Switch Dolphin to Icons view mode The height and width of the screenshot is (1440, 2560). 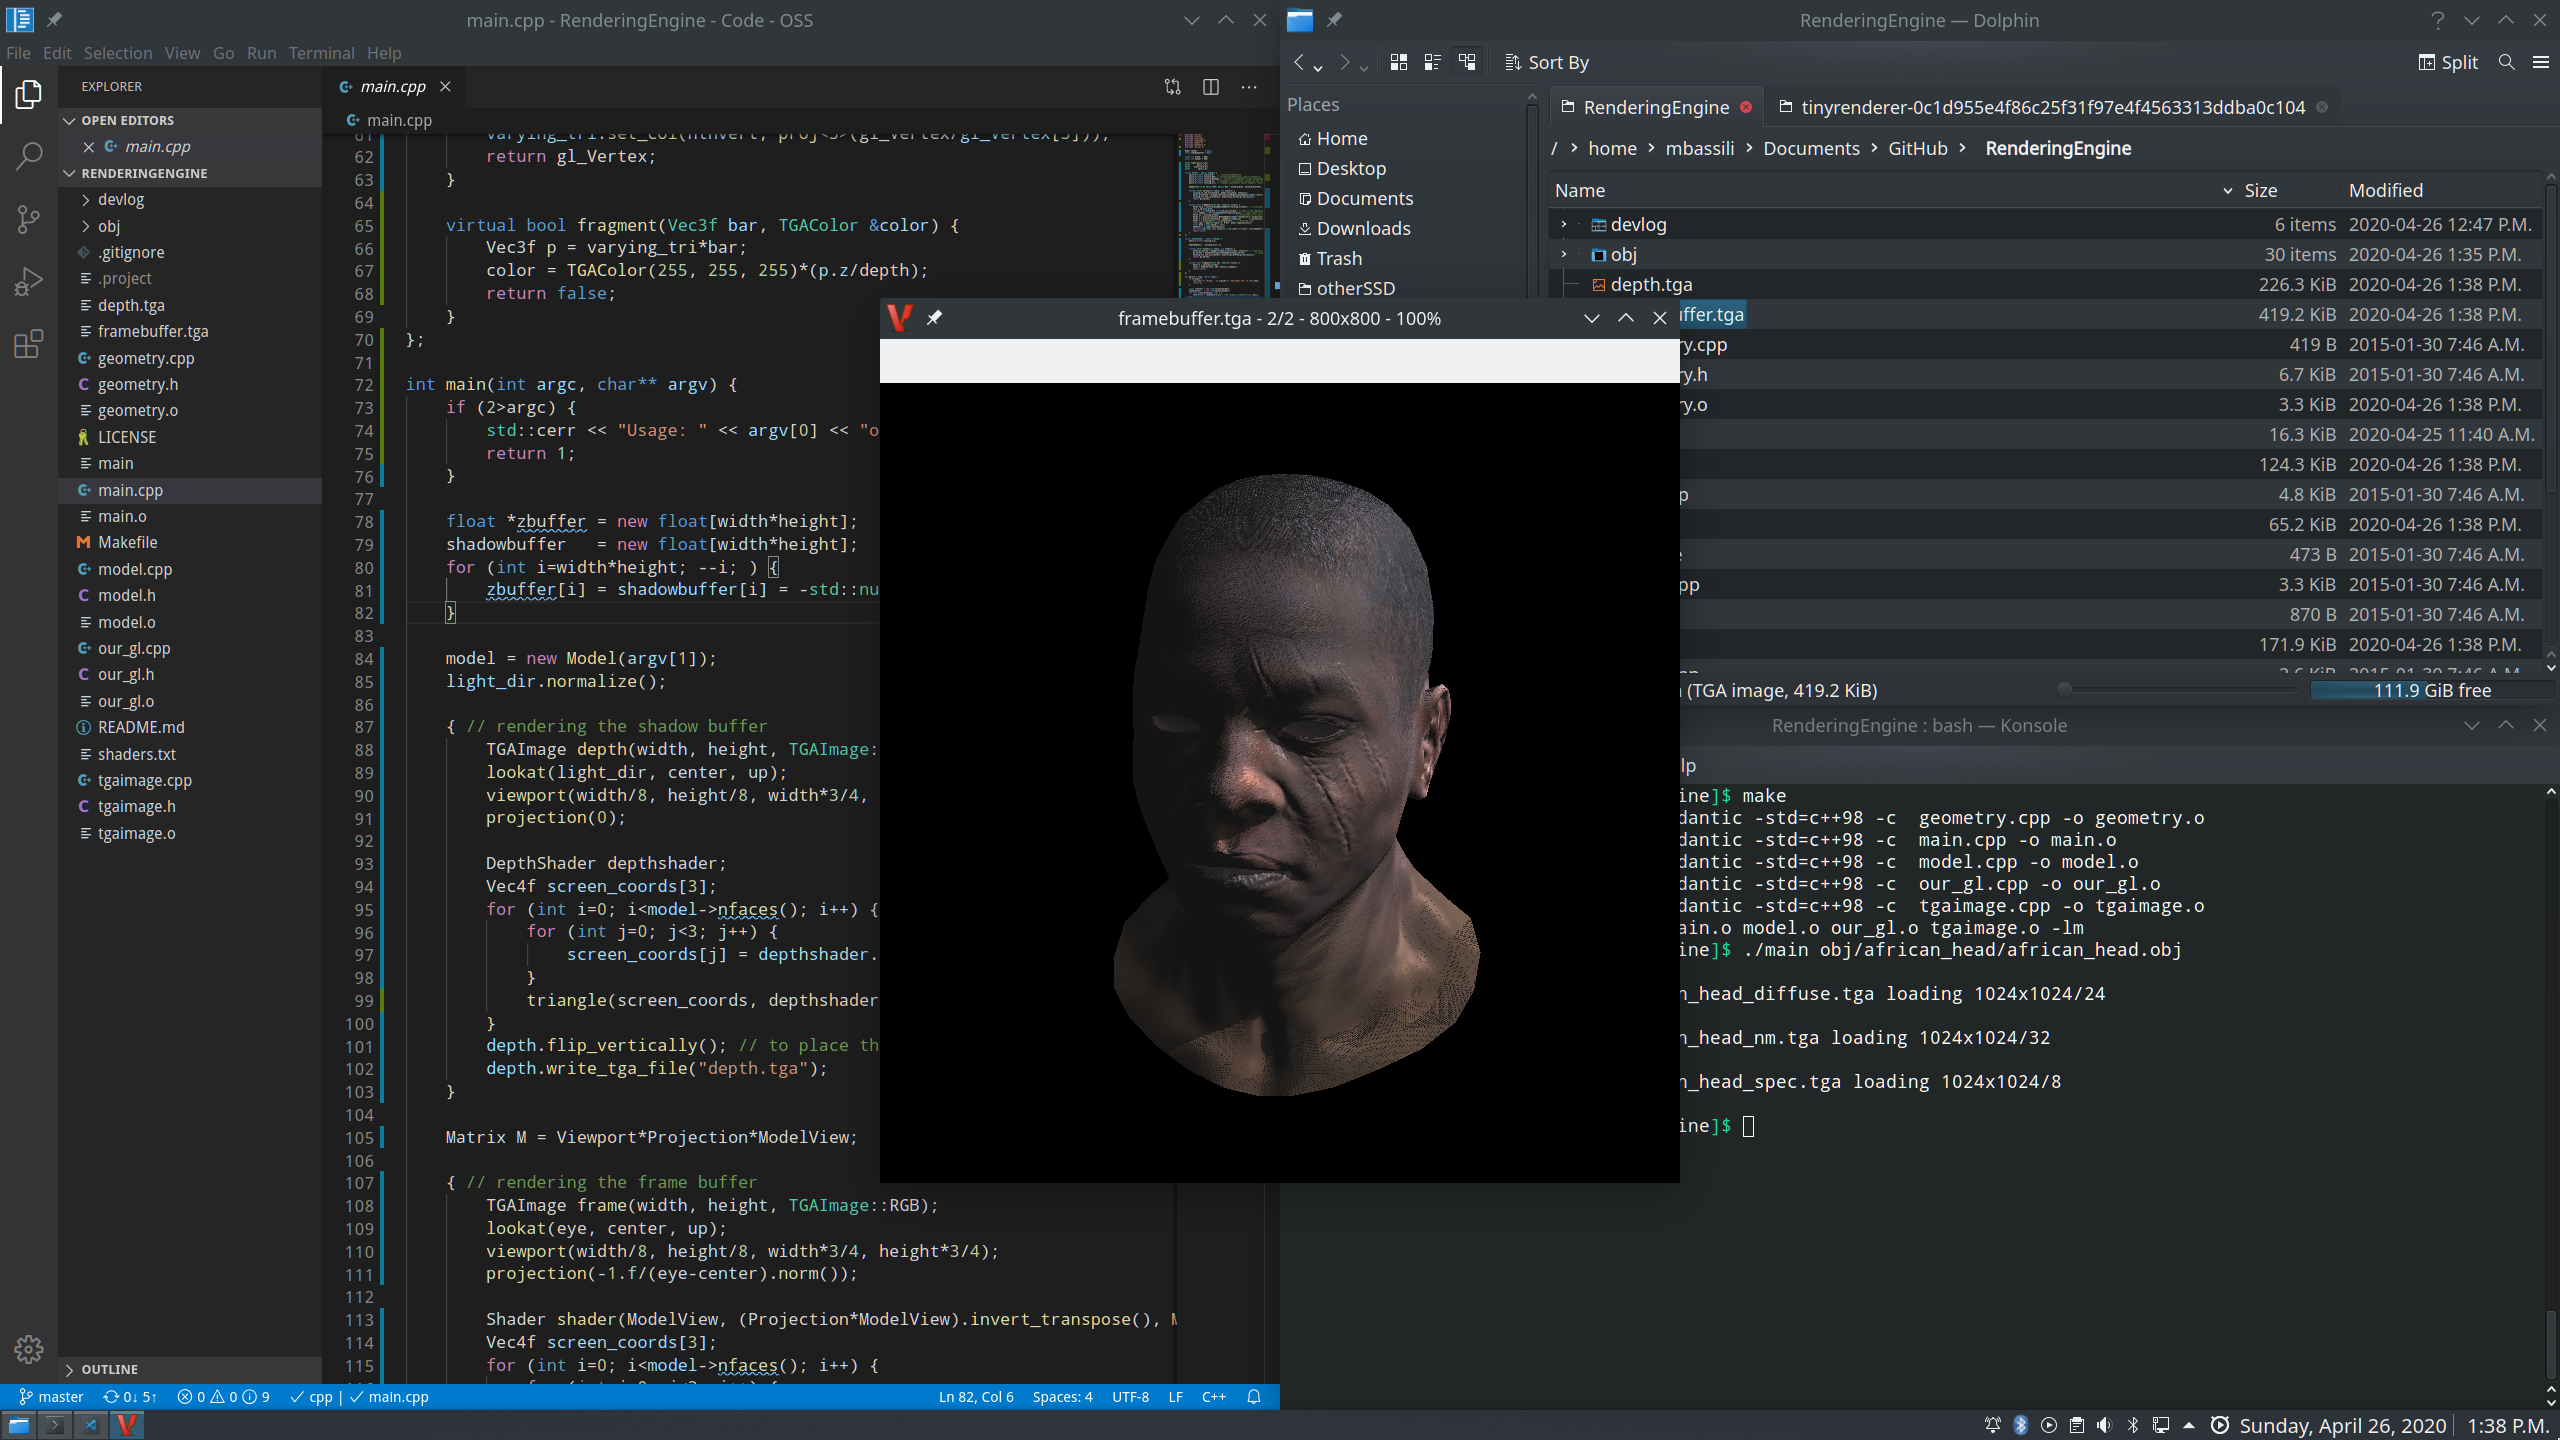(1399, 62)
